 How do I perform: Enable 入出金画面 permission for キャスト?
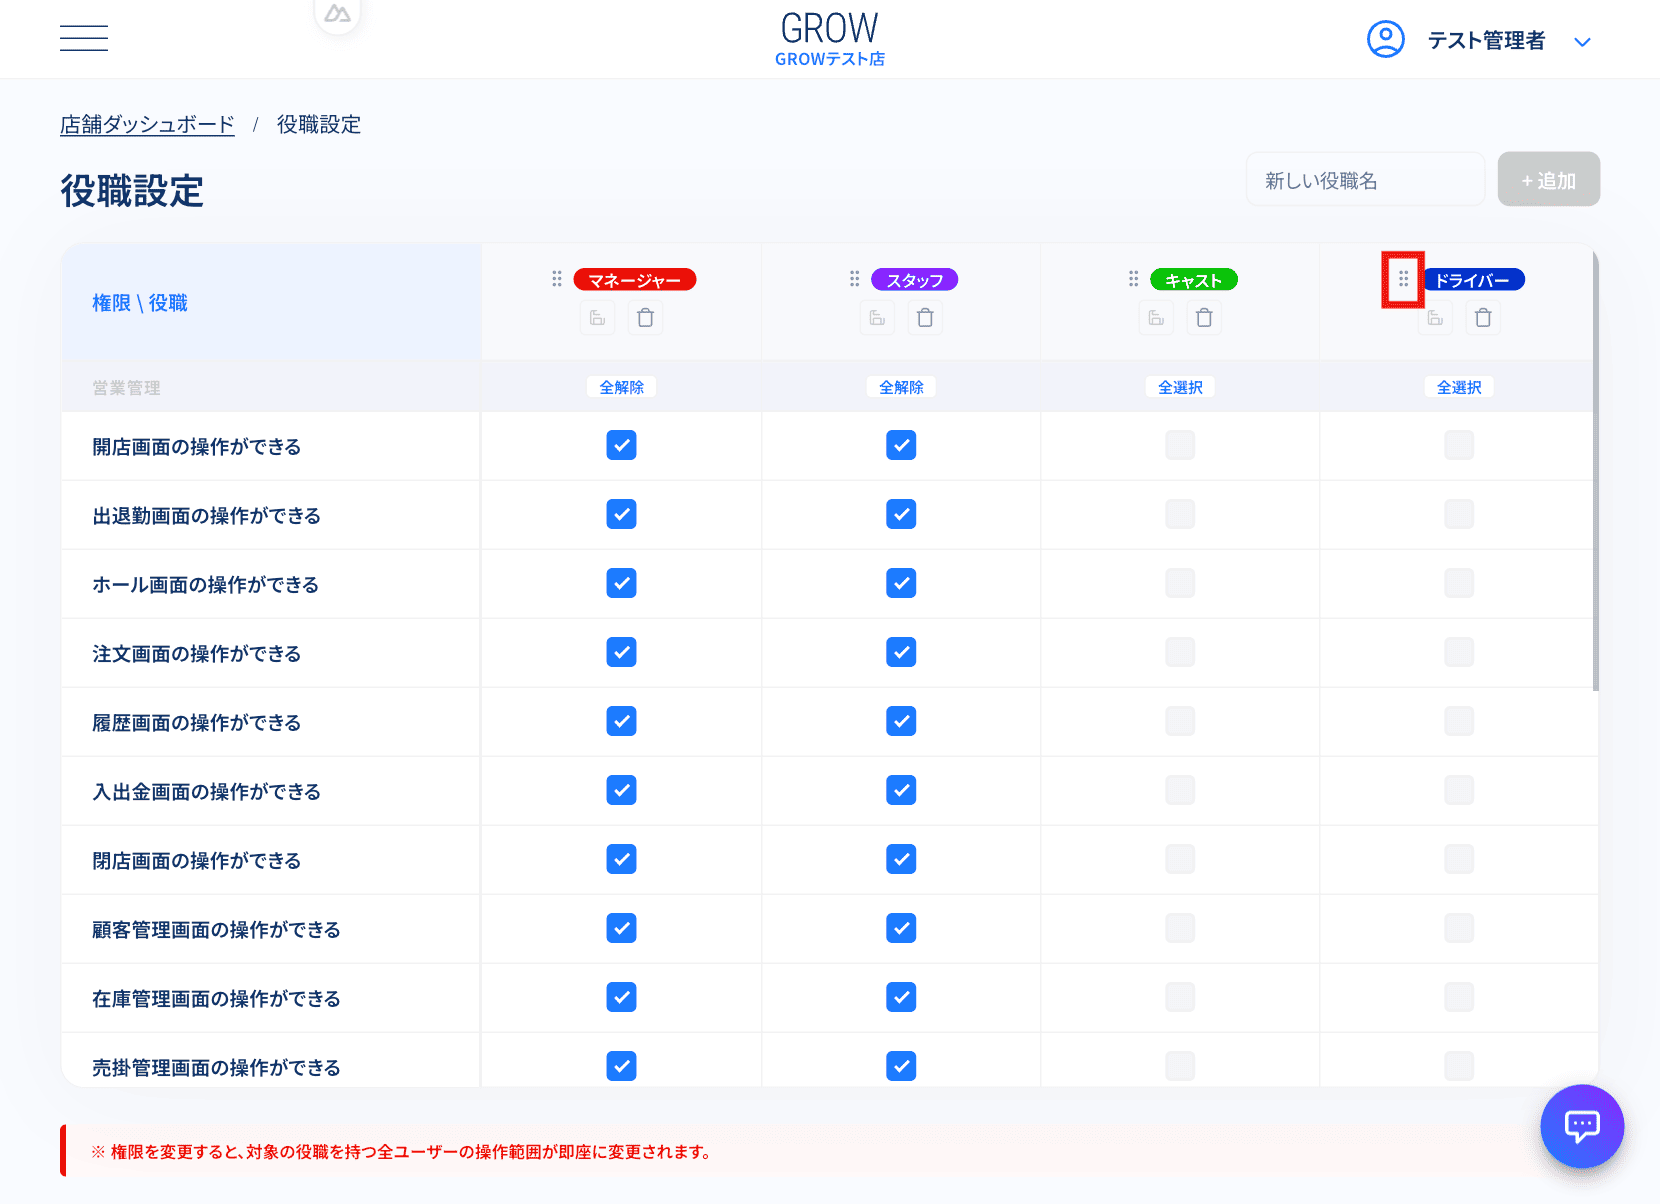point(1180,790)
